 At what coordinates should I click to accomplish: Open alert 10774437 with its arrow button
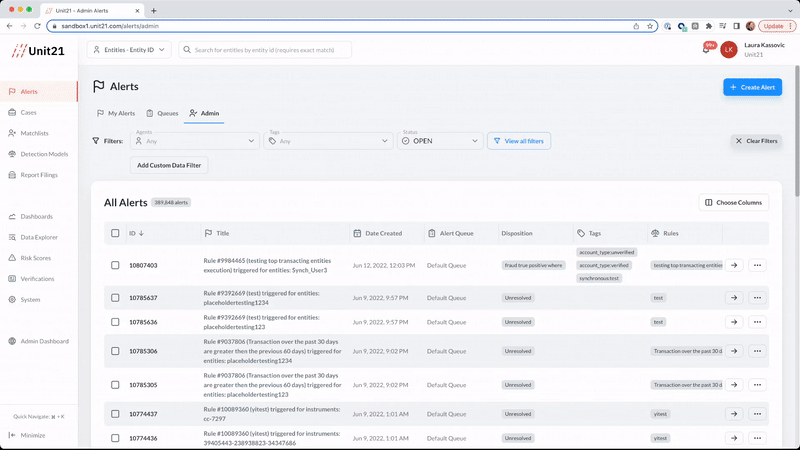734,414
